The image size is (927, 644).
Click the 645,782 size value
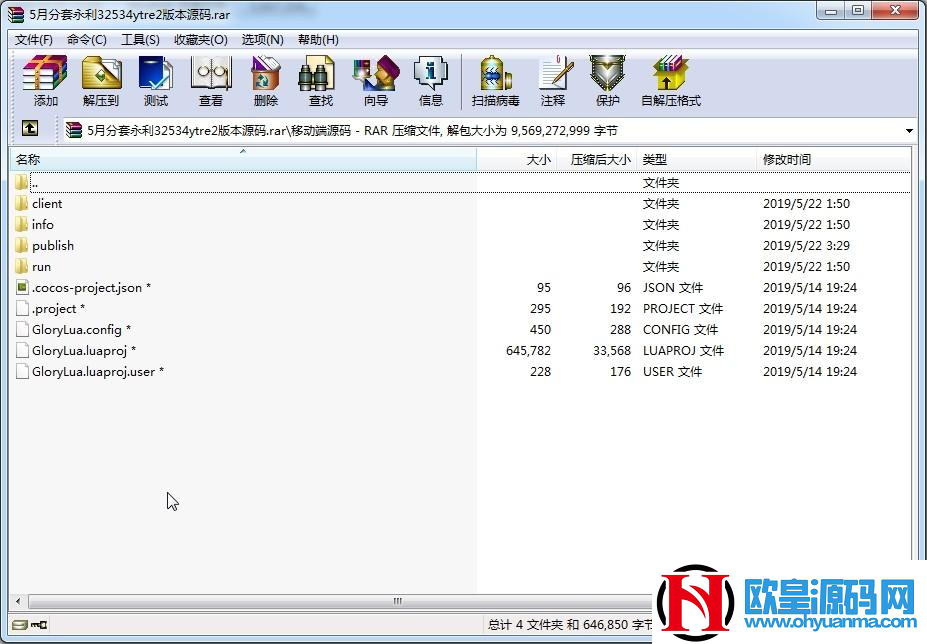[528, 351]
